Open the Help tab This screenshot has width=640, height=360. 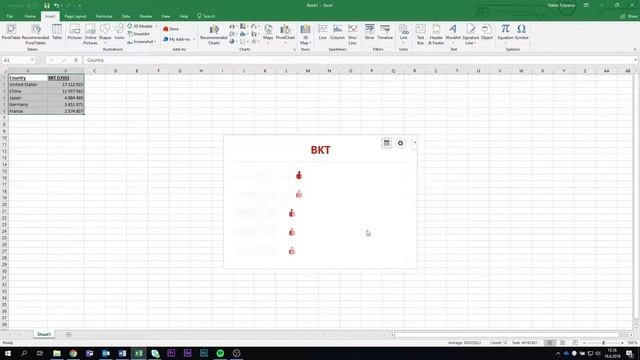[184, 16]
